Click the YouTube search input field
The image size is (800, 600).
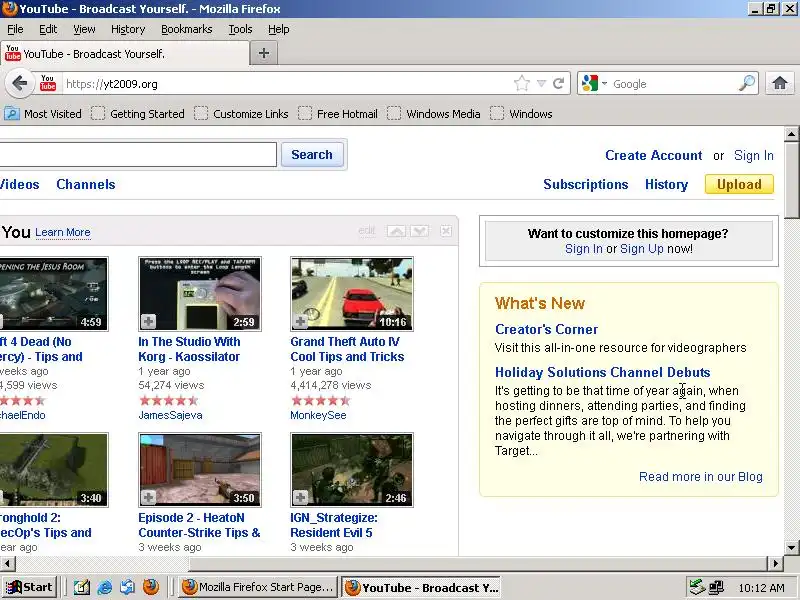tap(138, 154)
